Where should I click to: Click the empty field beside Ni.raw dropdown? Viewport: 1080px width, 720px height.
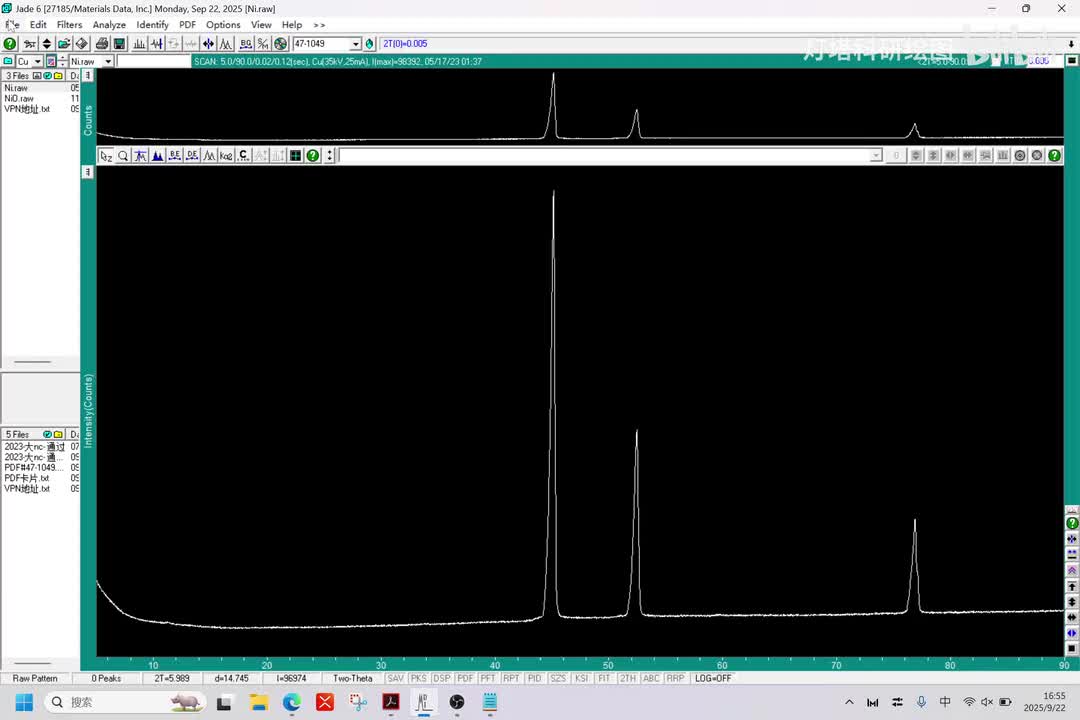pos(154,61)
